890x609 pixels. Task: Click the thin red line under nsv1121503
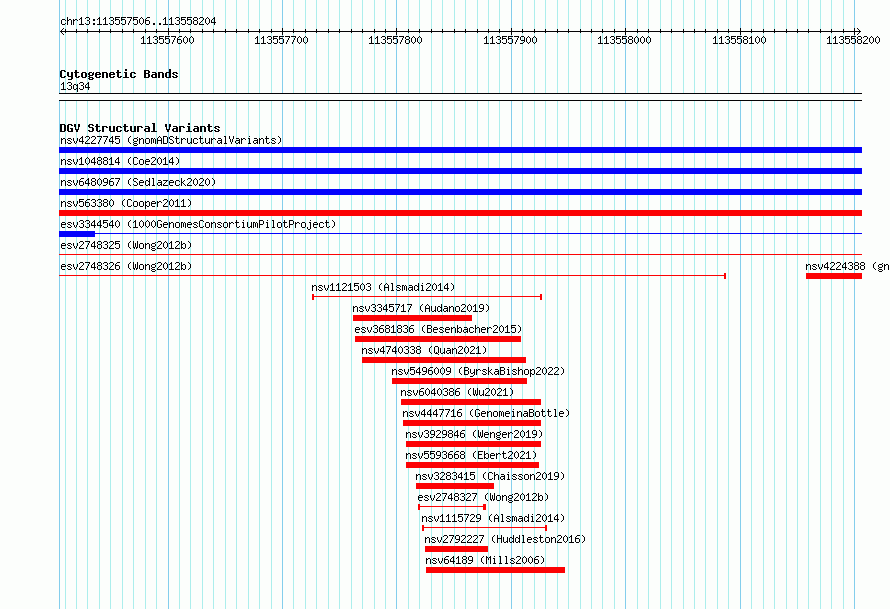point(427,297)
